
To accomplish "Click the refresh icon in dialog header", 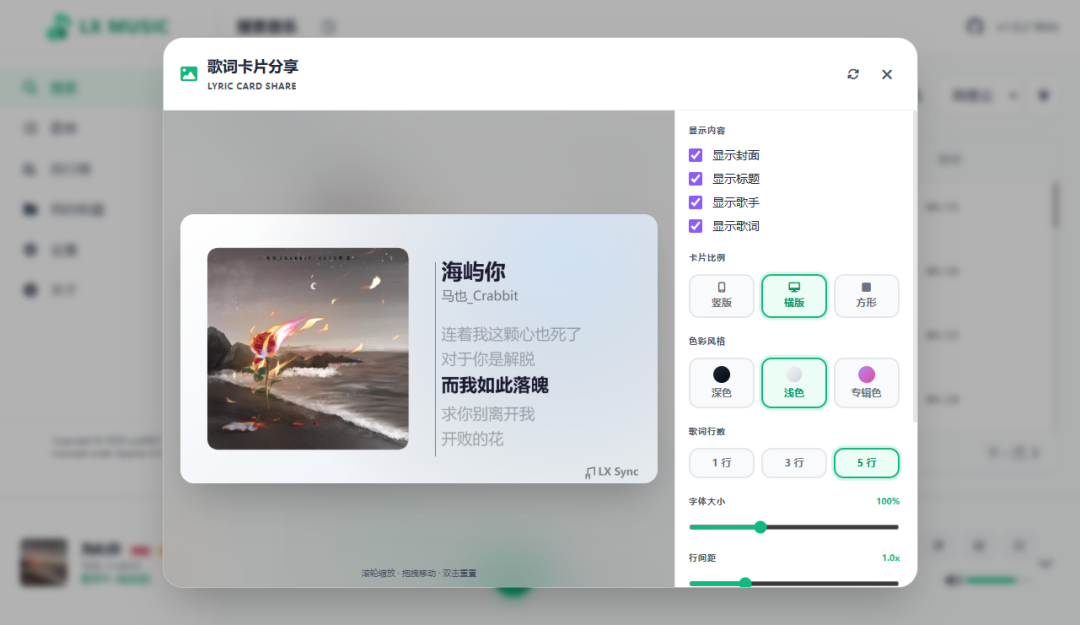I will (x=853, y=74).
